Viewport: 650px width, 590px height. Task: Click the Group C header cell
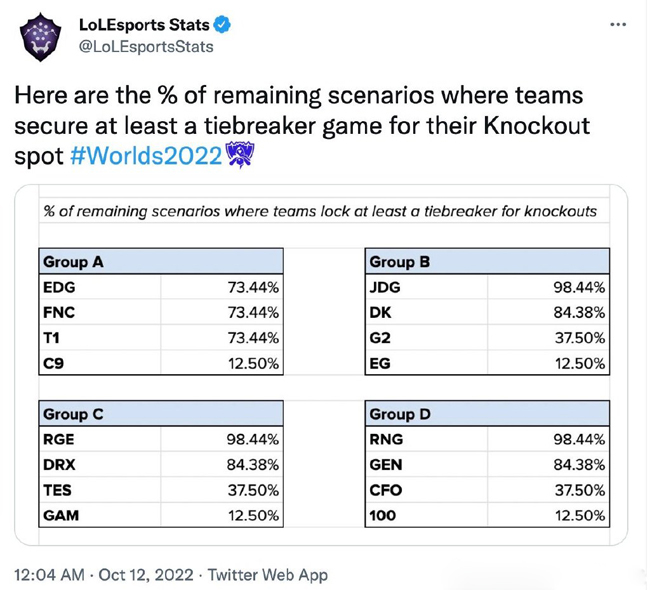(x=160, y=413)
